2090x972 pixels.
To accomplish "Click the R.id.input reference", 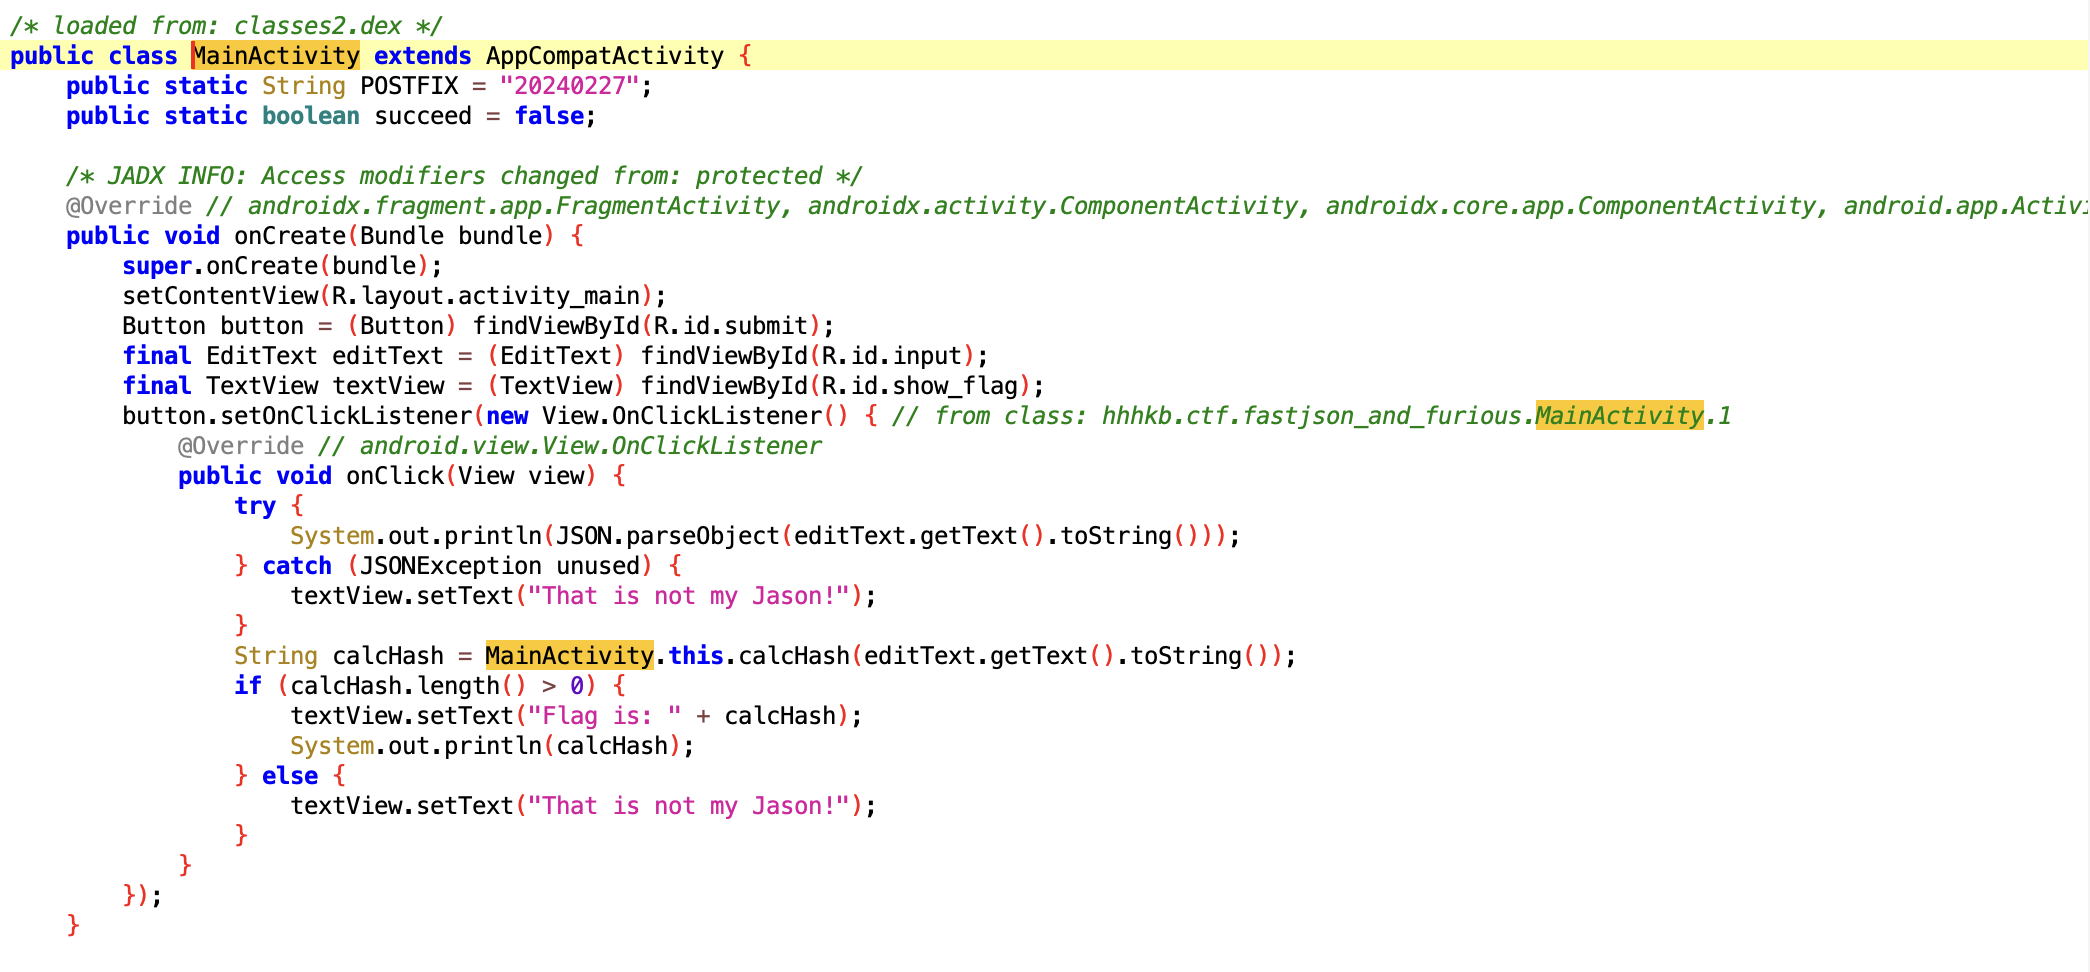I will point(892,356).
